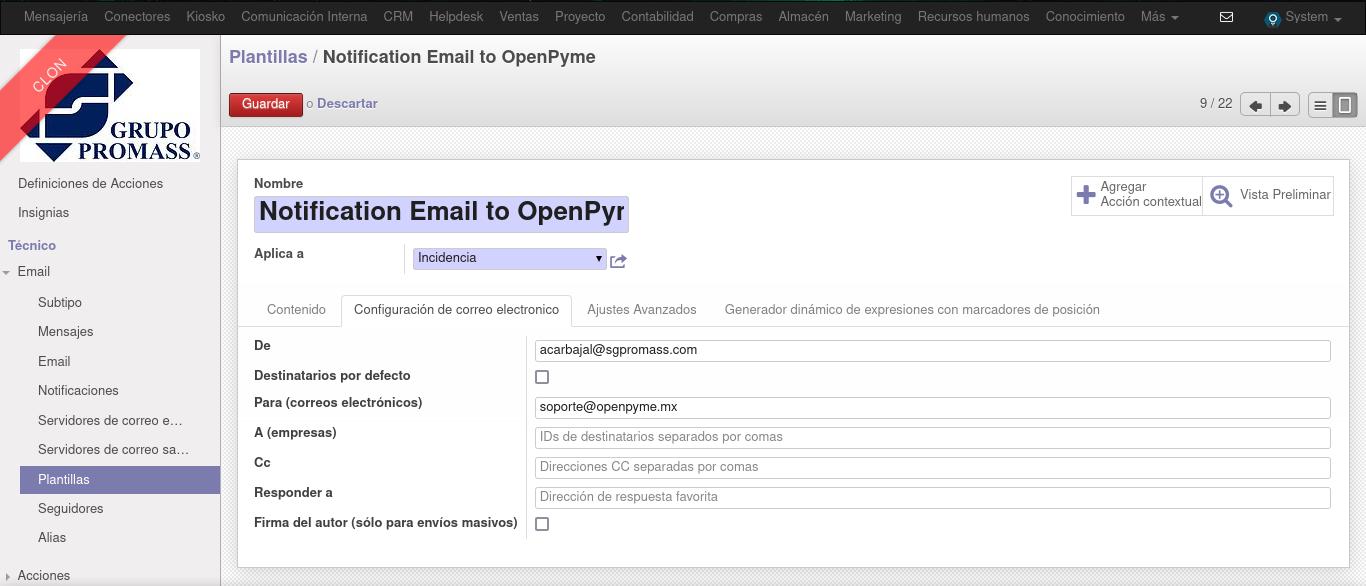The width and height of the screenshot is (1366, 586).
Task: Go to previous record arrow
Action: pyautogui.click(x=1255, y=105)
